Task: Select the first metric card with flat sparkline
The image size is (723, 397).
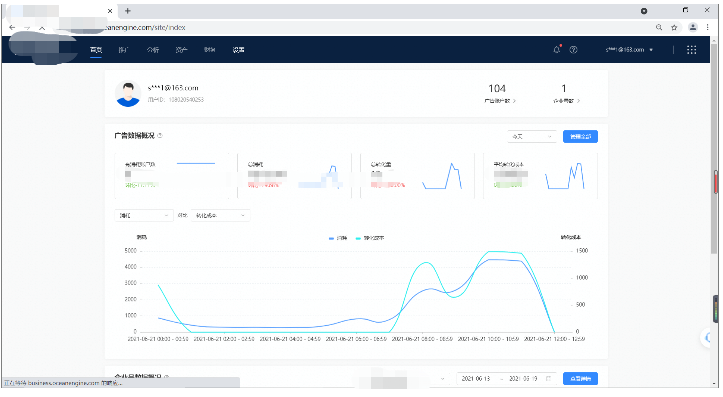Action: [172, 176]
